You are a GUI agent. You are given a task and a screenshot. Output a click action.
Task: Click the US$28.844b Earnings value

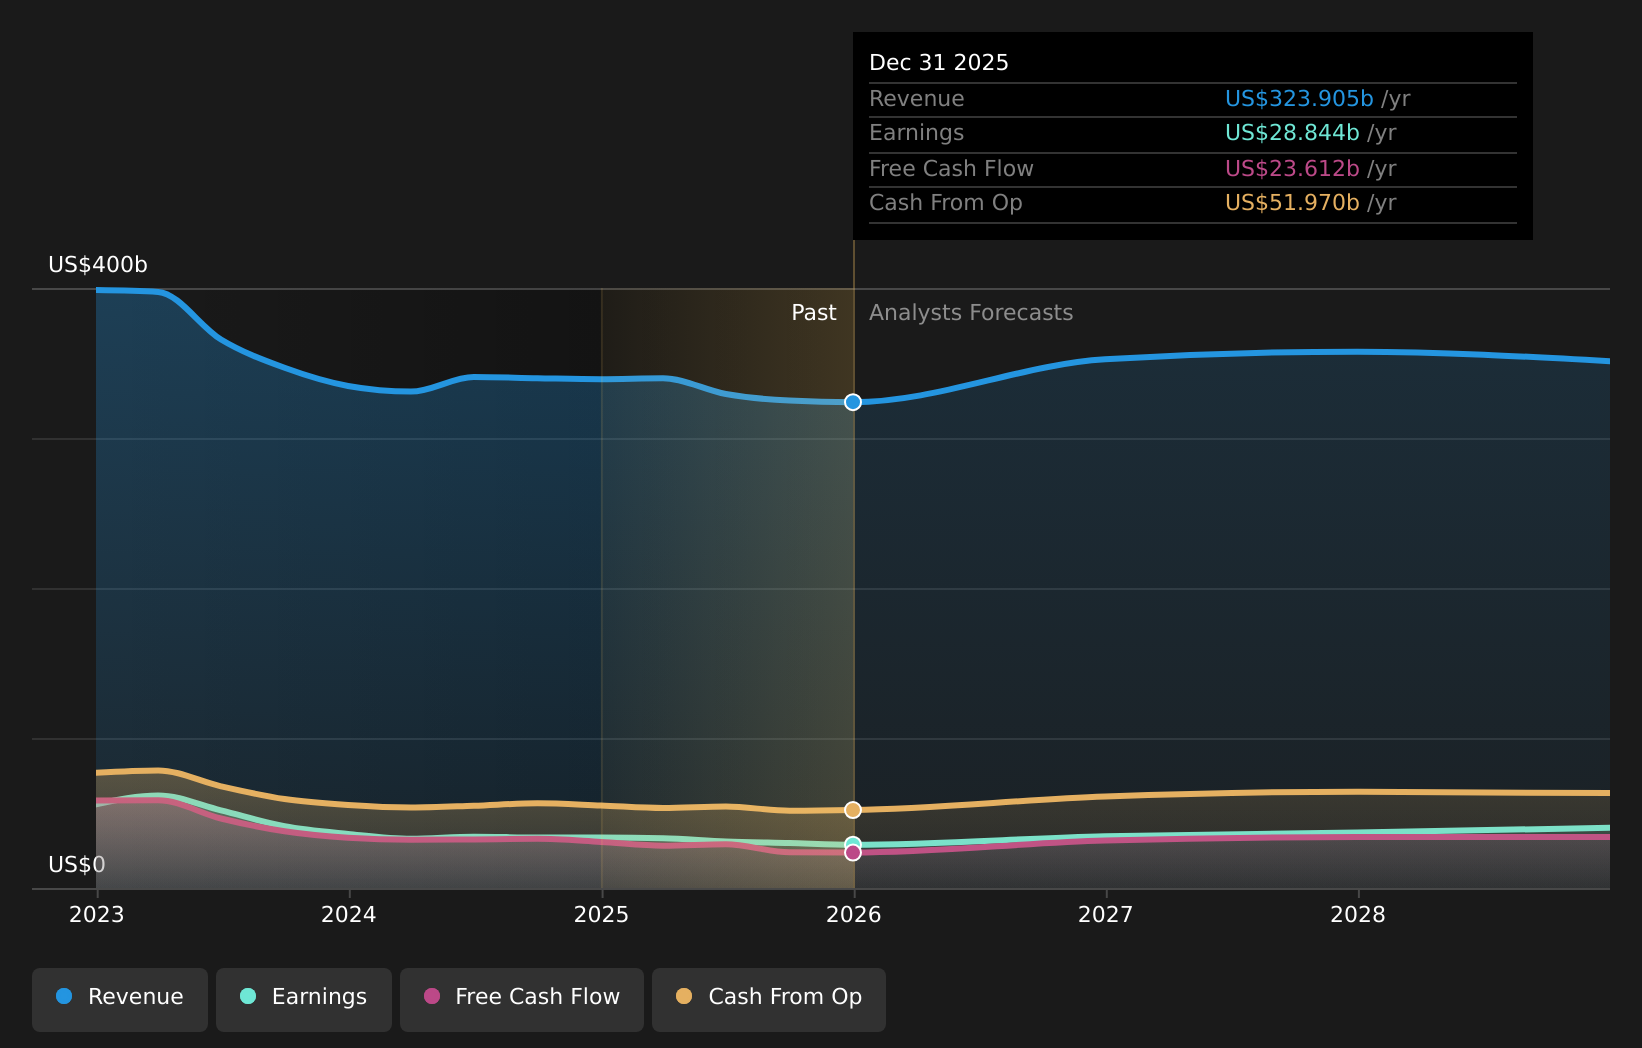point(1291,132)
